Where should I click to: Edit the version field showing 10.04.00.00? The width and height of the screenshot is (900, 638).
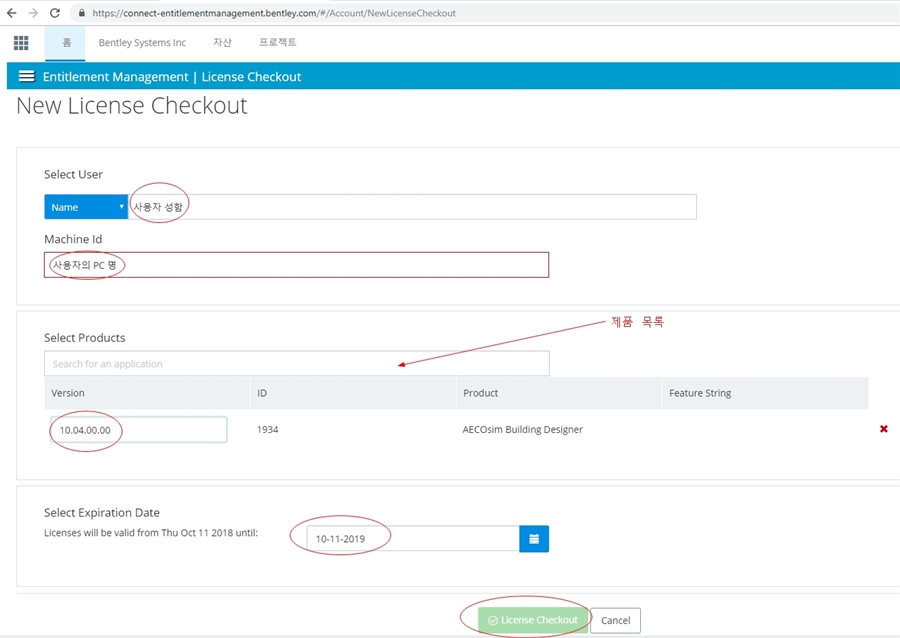[x=138, y=430]
